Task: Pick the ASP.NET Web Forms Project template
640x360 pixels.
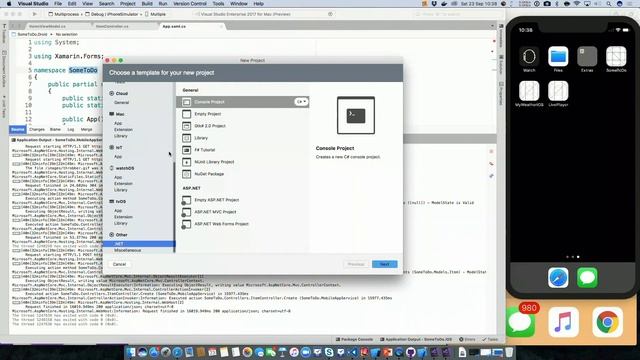Action: (x=242, y=224)
